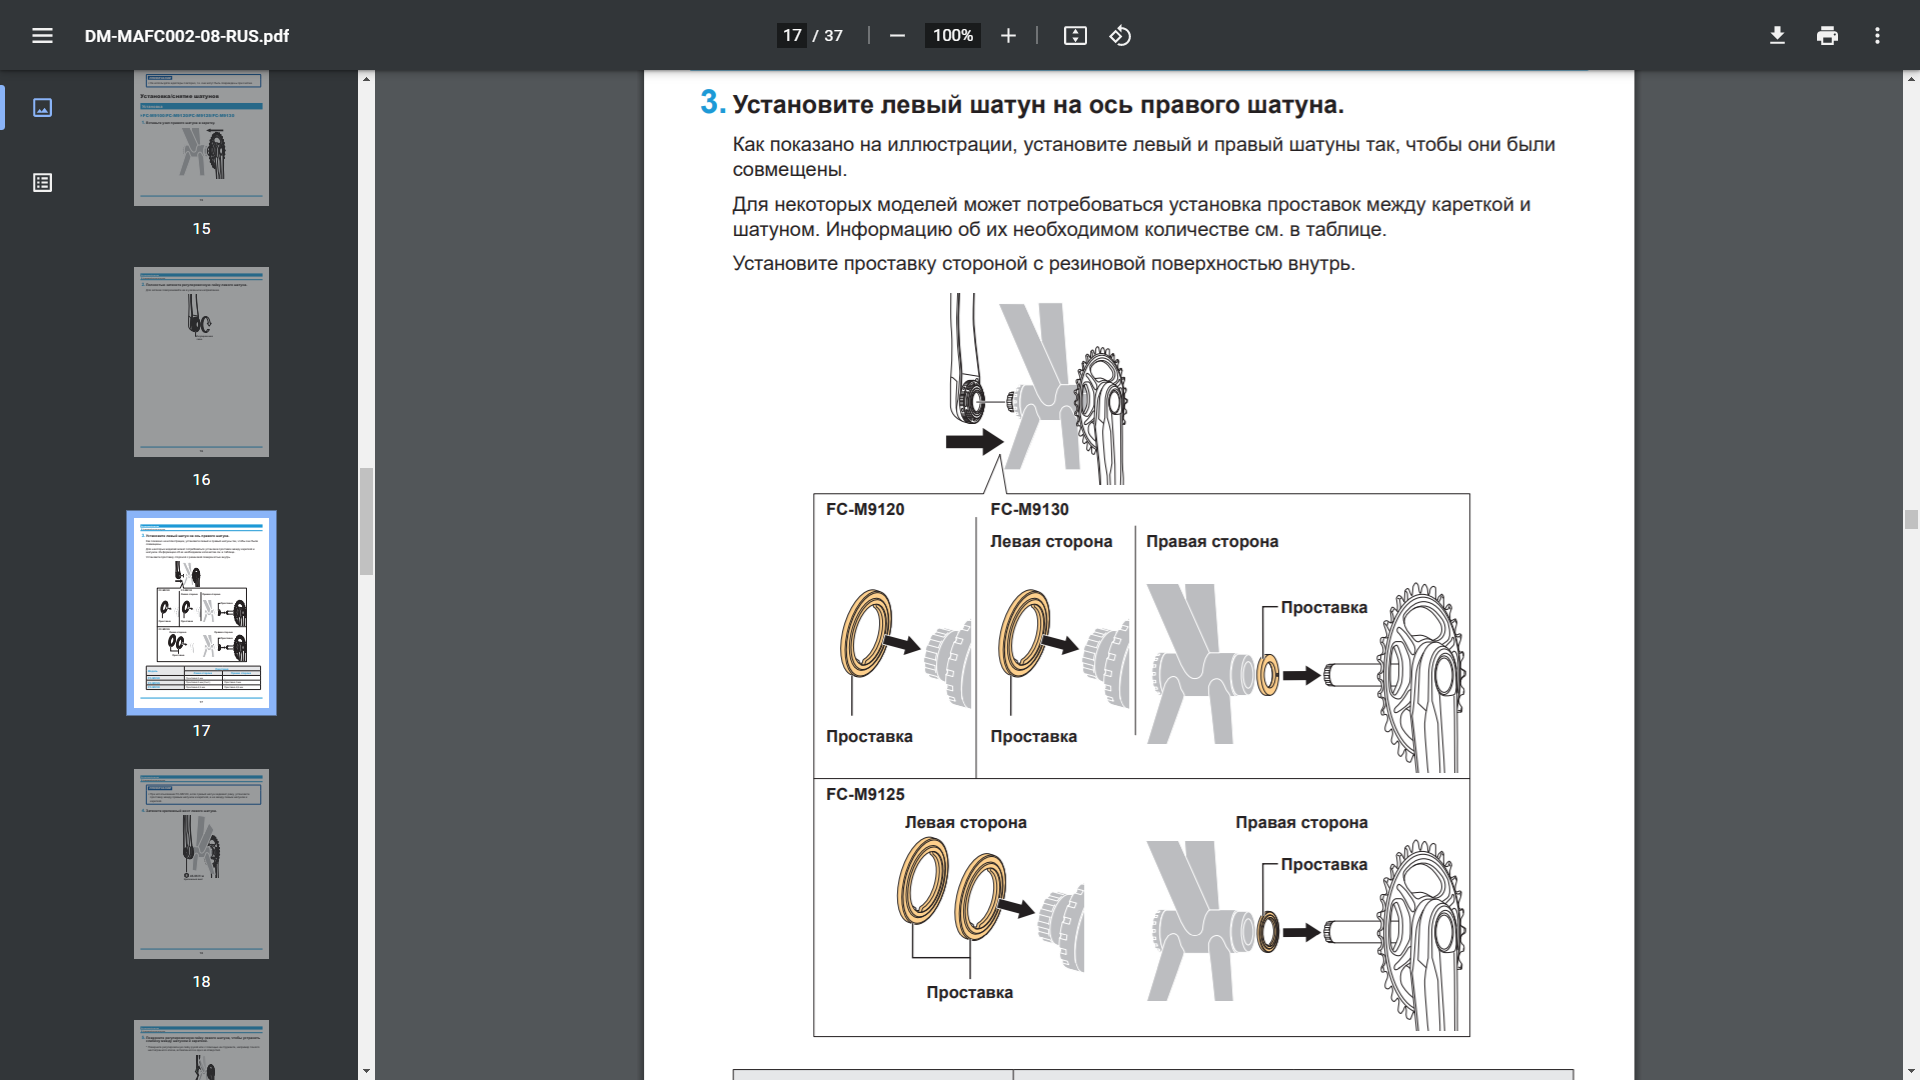The image size is (1920, 1080).
Task: Zoom out with the minus button
Action: point(897,36)
